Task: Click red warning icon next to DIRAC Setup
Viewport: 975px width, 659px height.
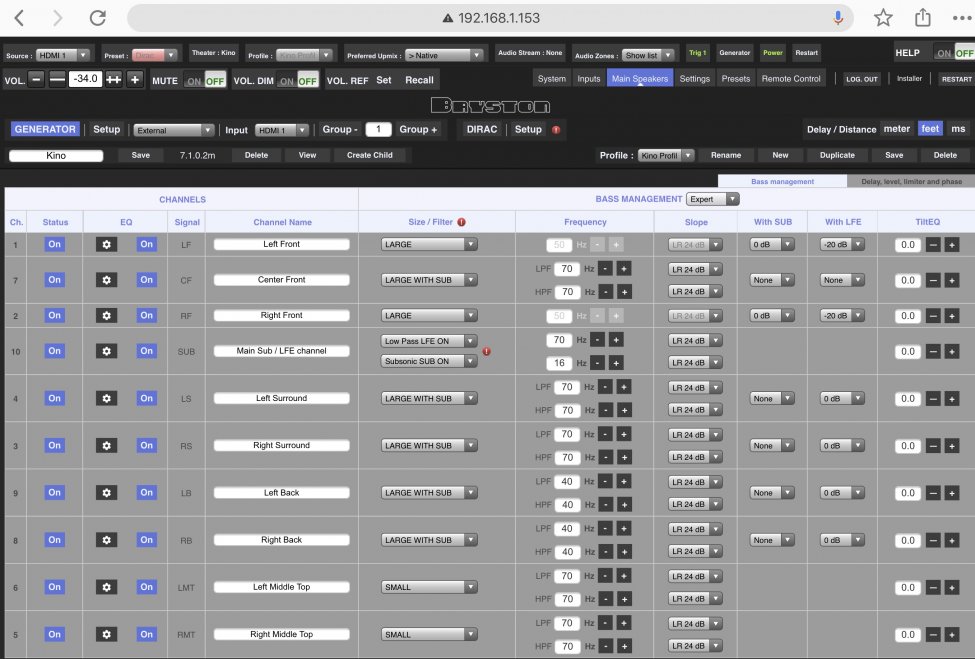Action: click(556, 130)
